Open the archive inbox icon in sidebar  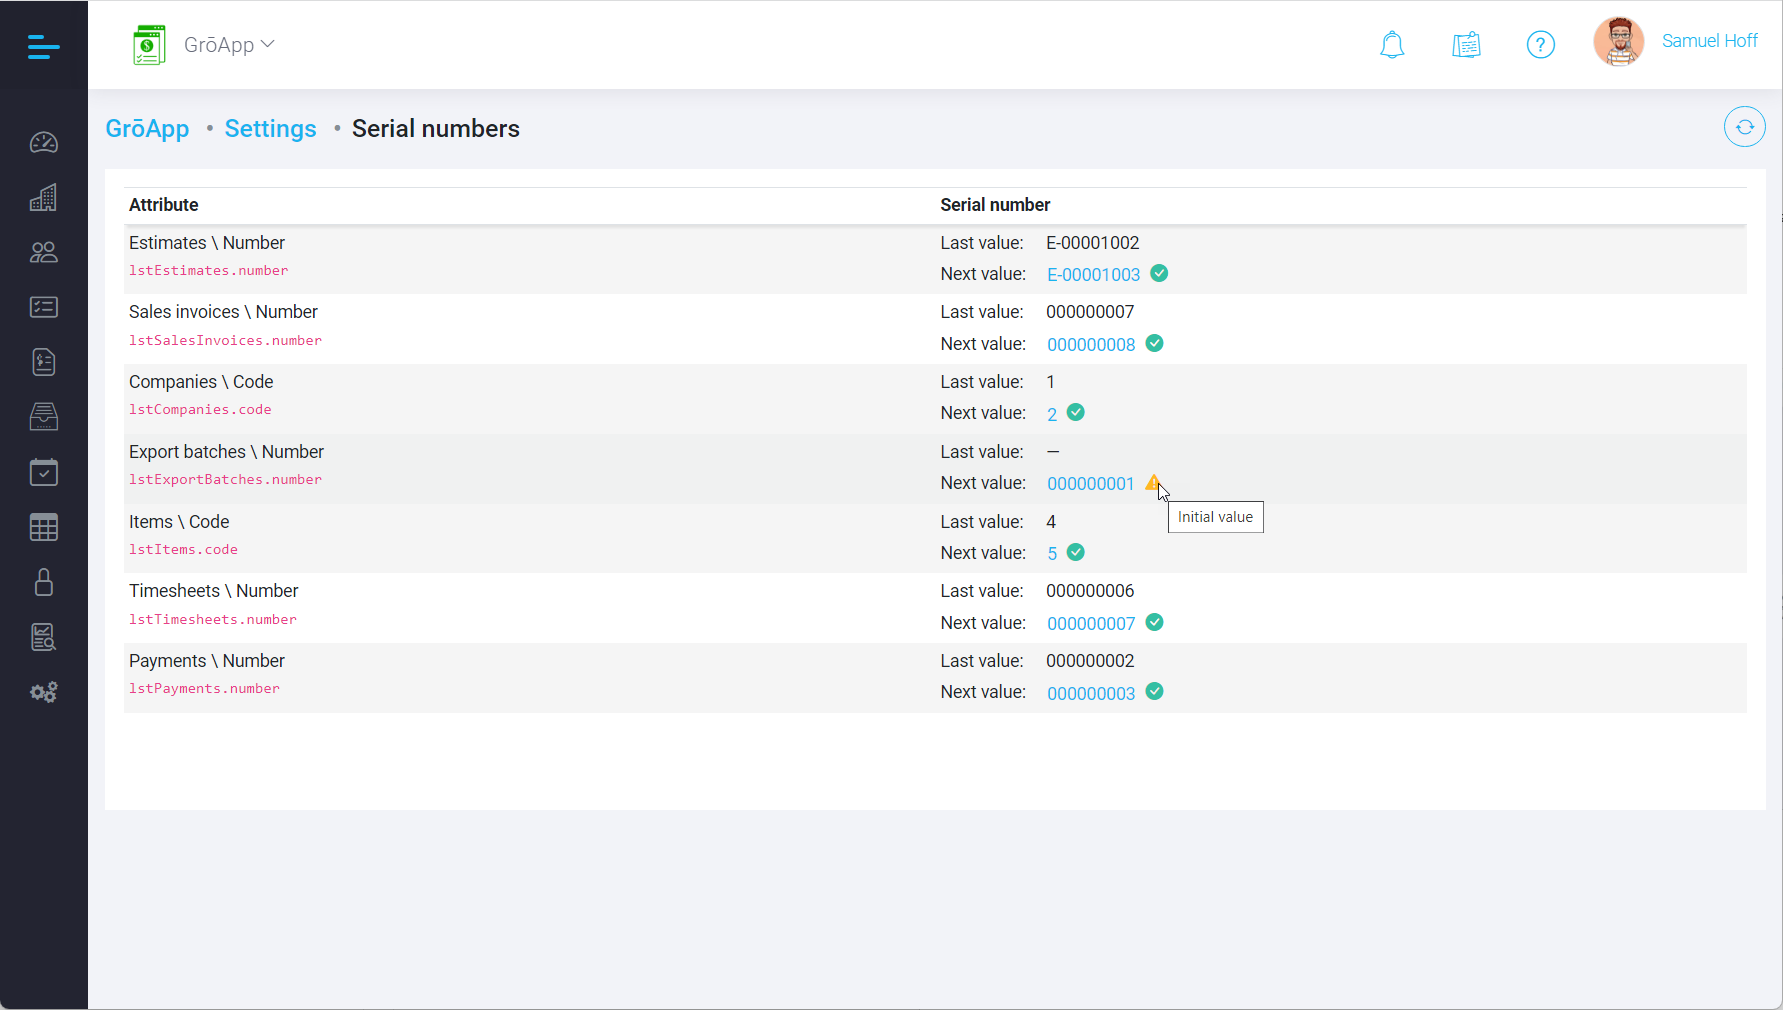(44, 417)
